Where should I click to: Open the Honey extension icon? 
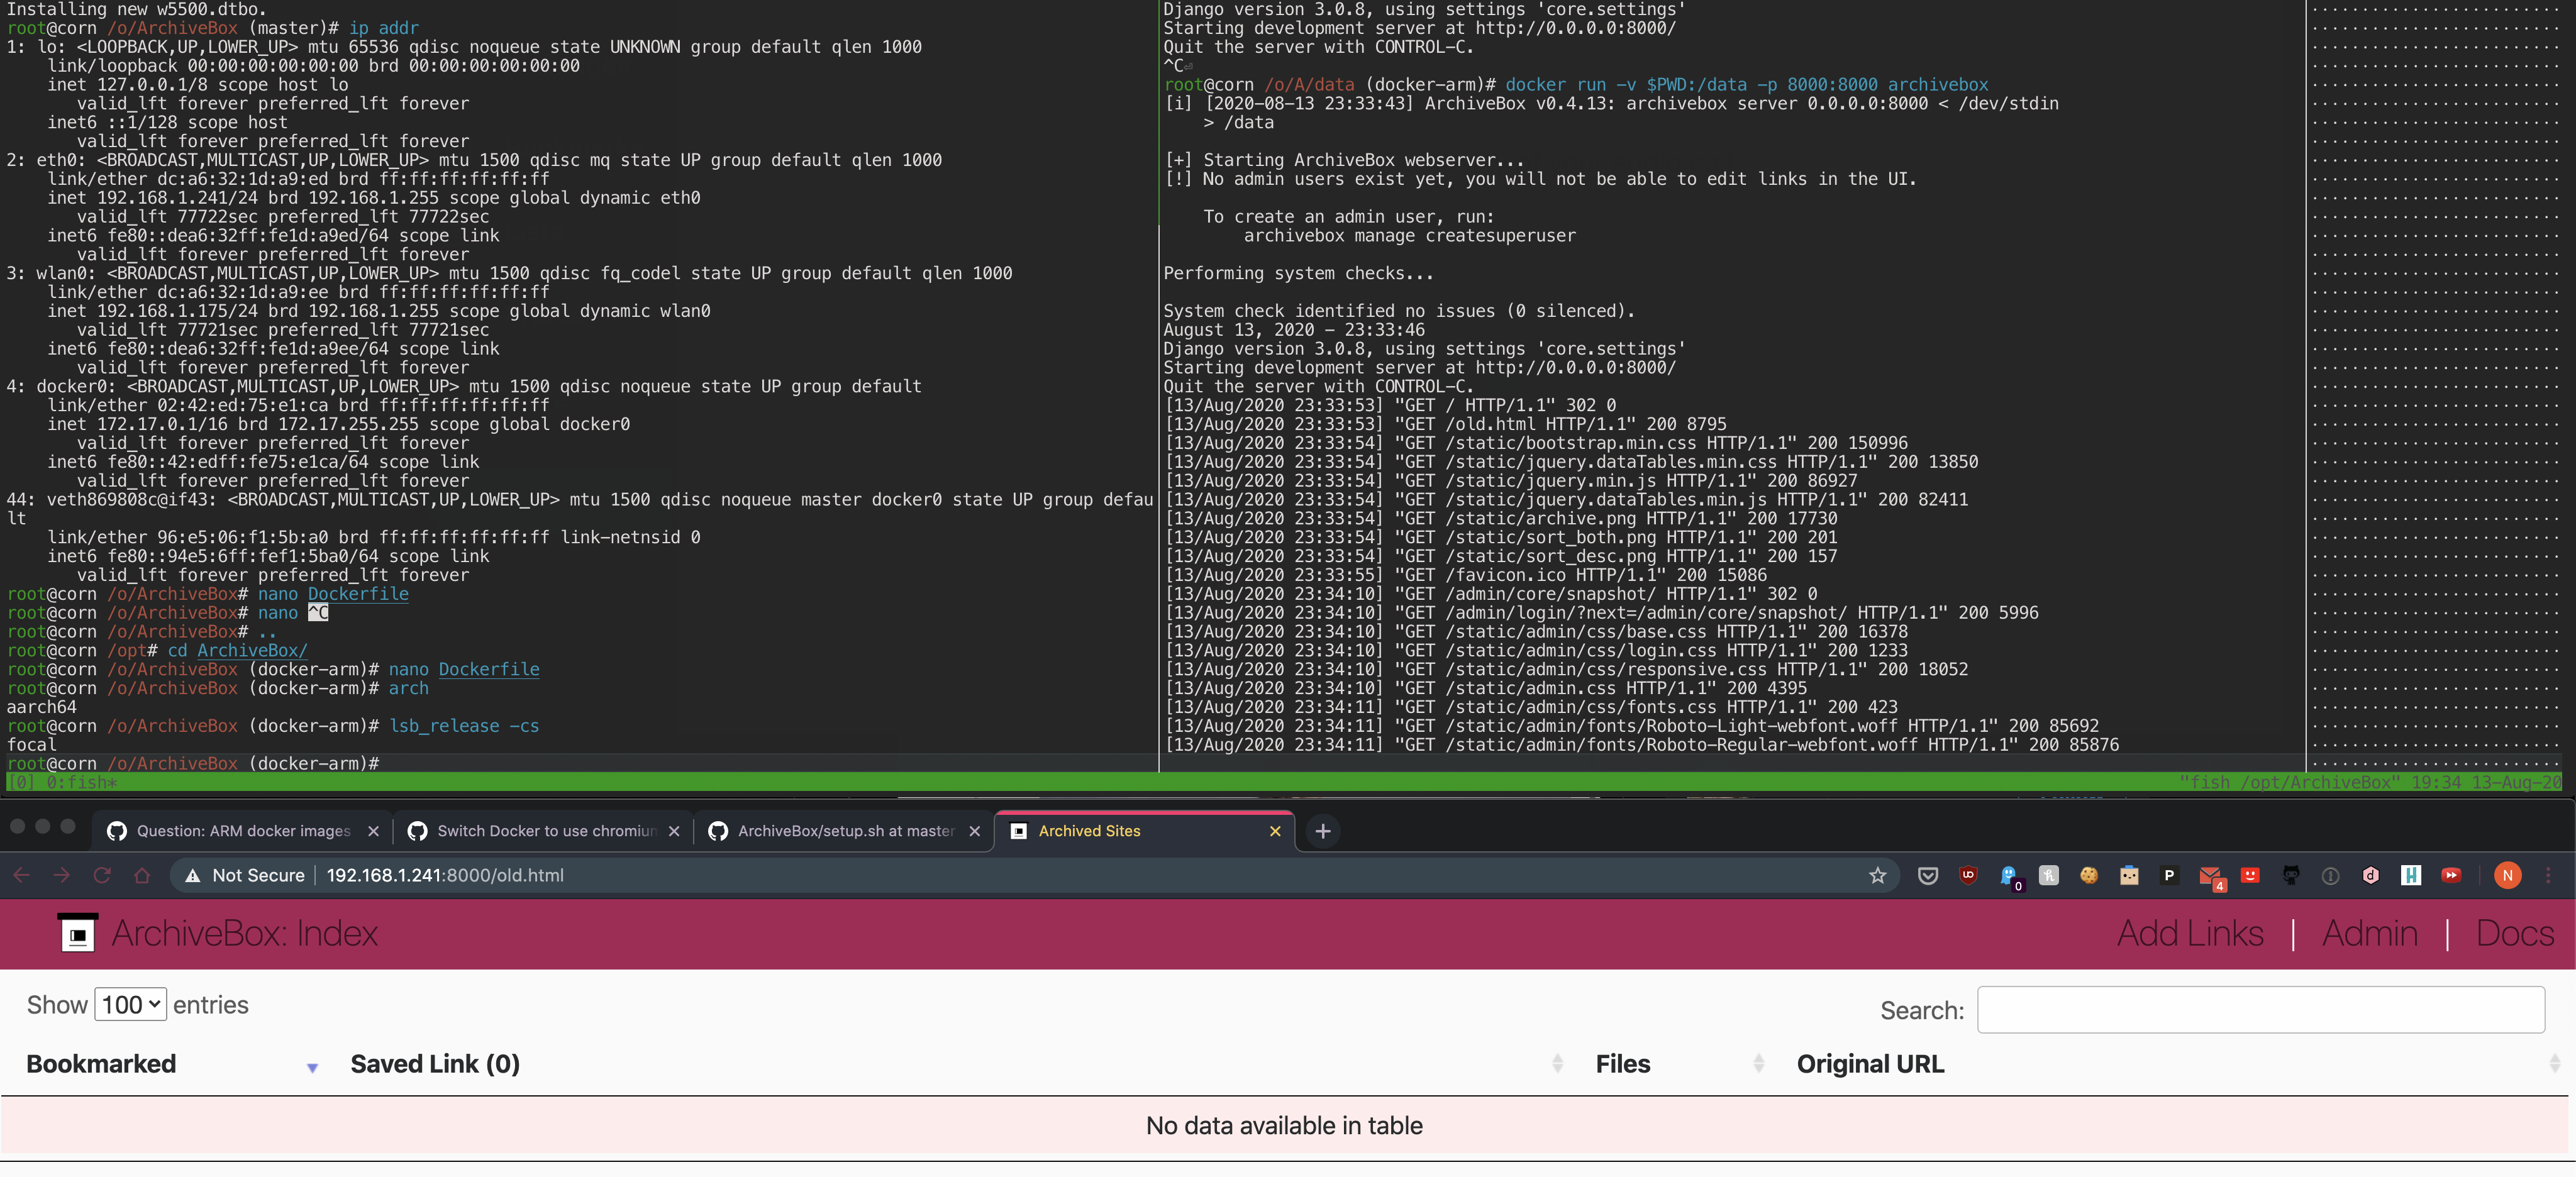(x=2049, y=876)
